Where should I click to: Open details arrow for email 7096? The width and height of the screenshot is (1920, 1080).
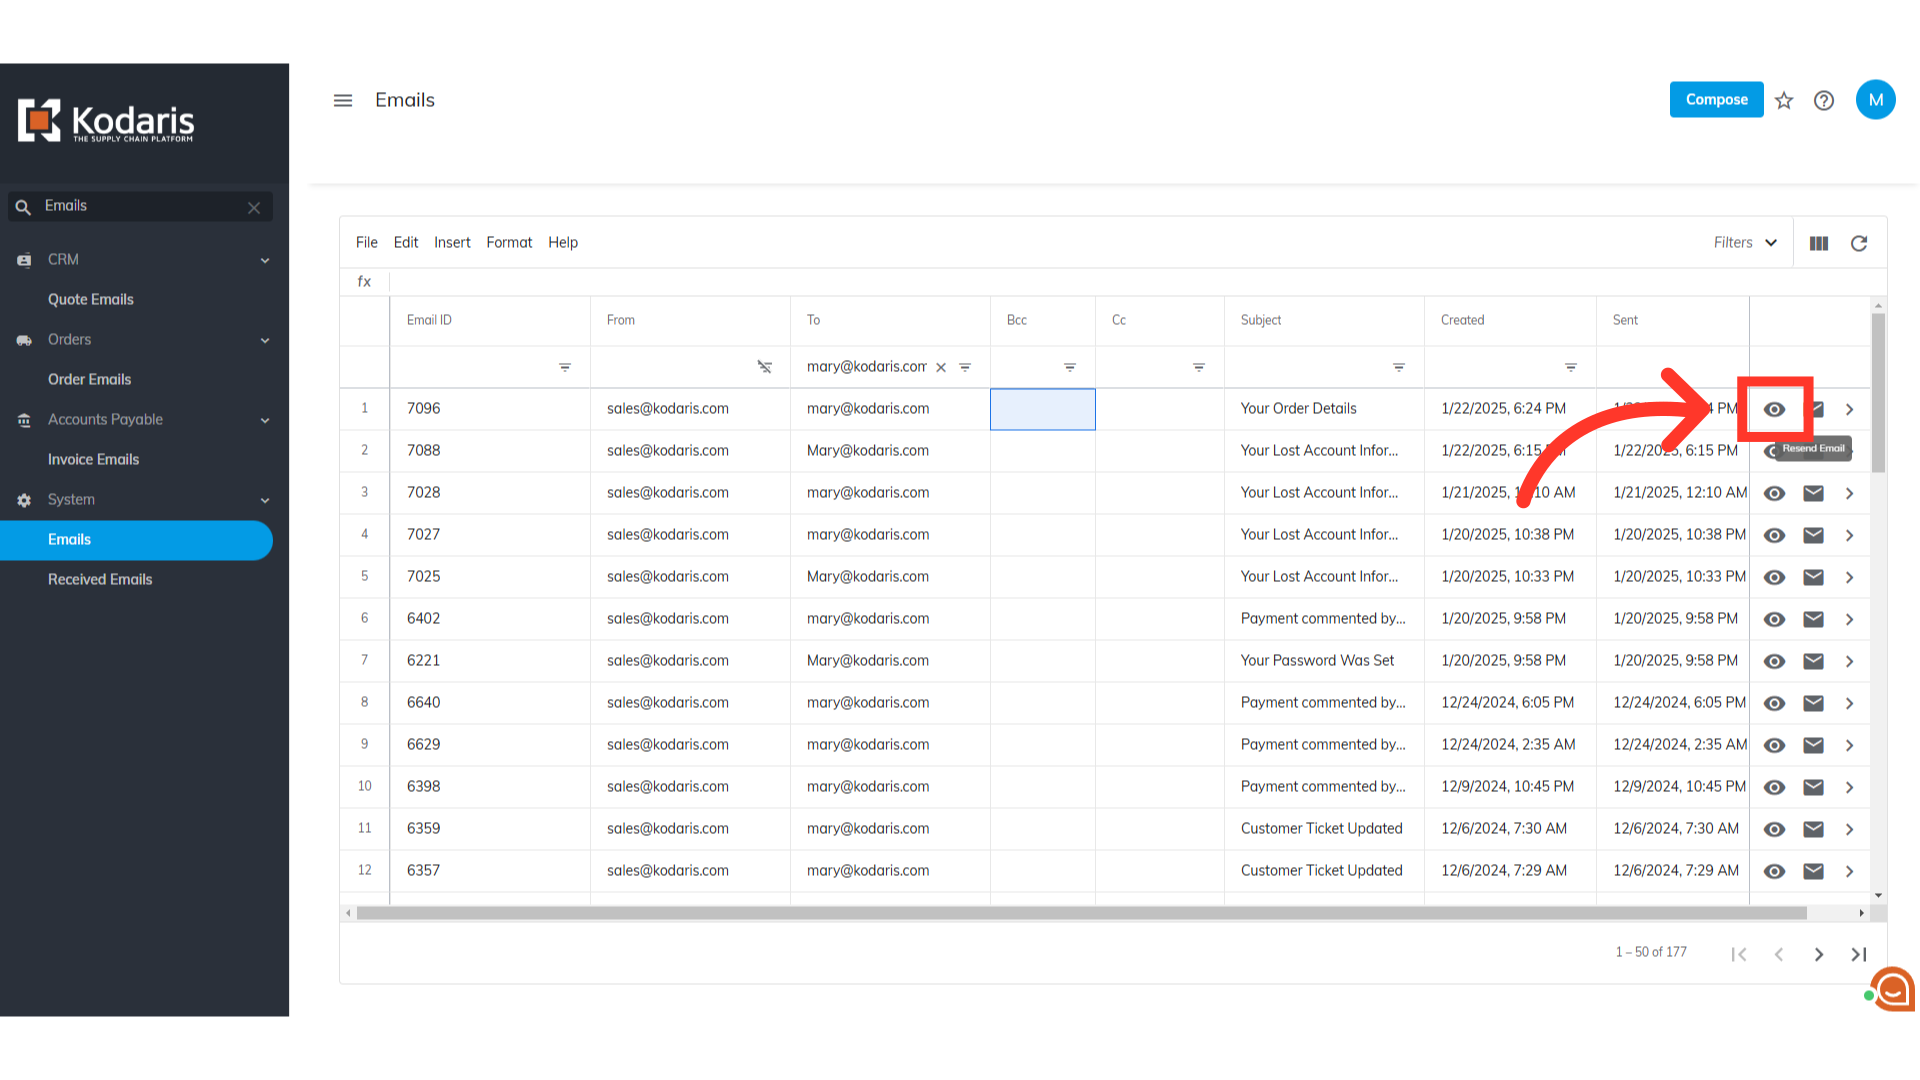(1850, 409)
